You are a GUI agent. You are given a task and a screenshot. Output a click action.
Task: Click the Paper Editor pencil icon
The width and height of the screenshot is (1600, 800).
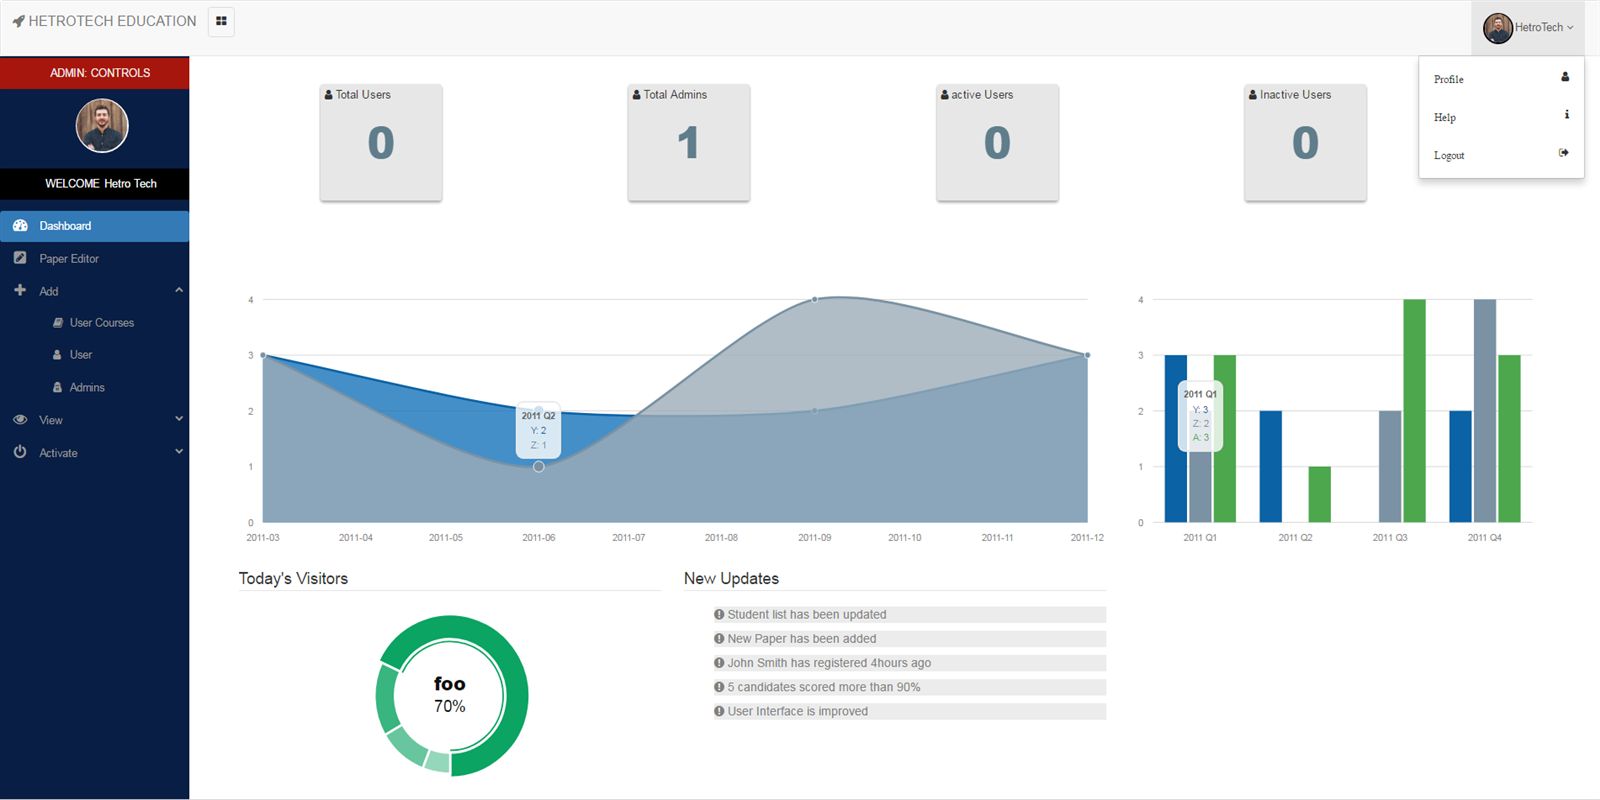pos(20,258)
